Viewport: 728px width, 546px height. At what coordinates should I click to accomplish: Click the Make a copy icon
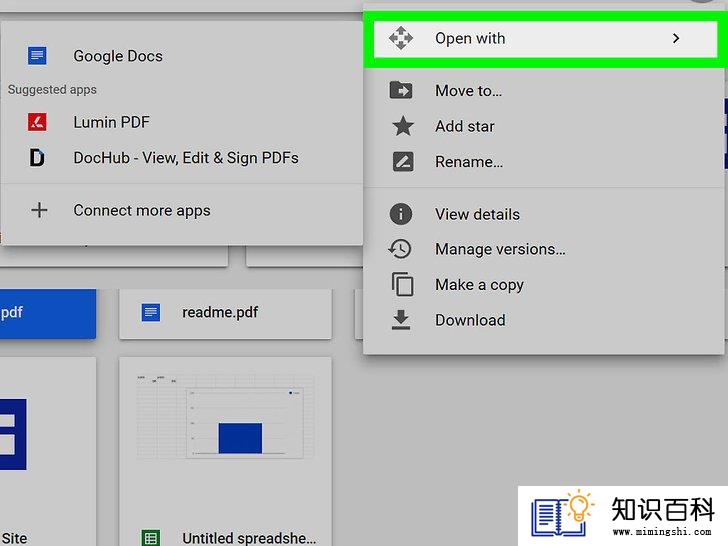402,284
